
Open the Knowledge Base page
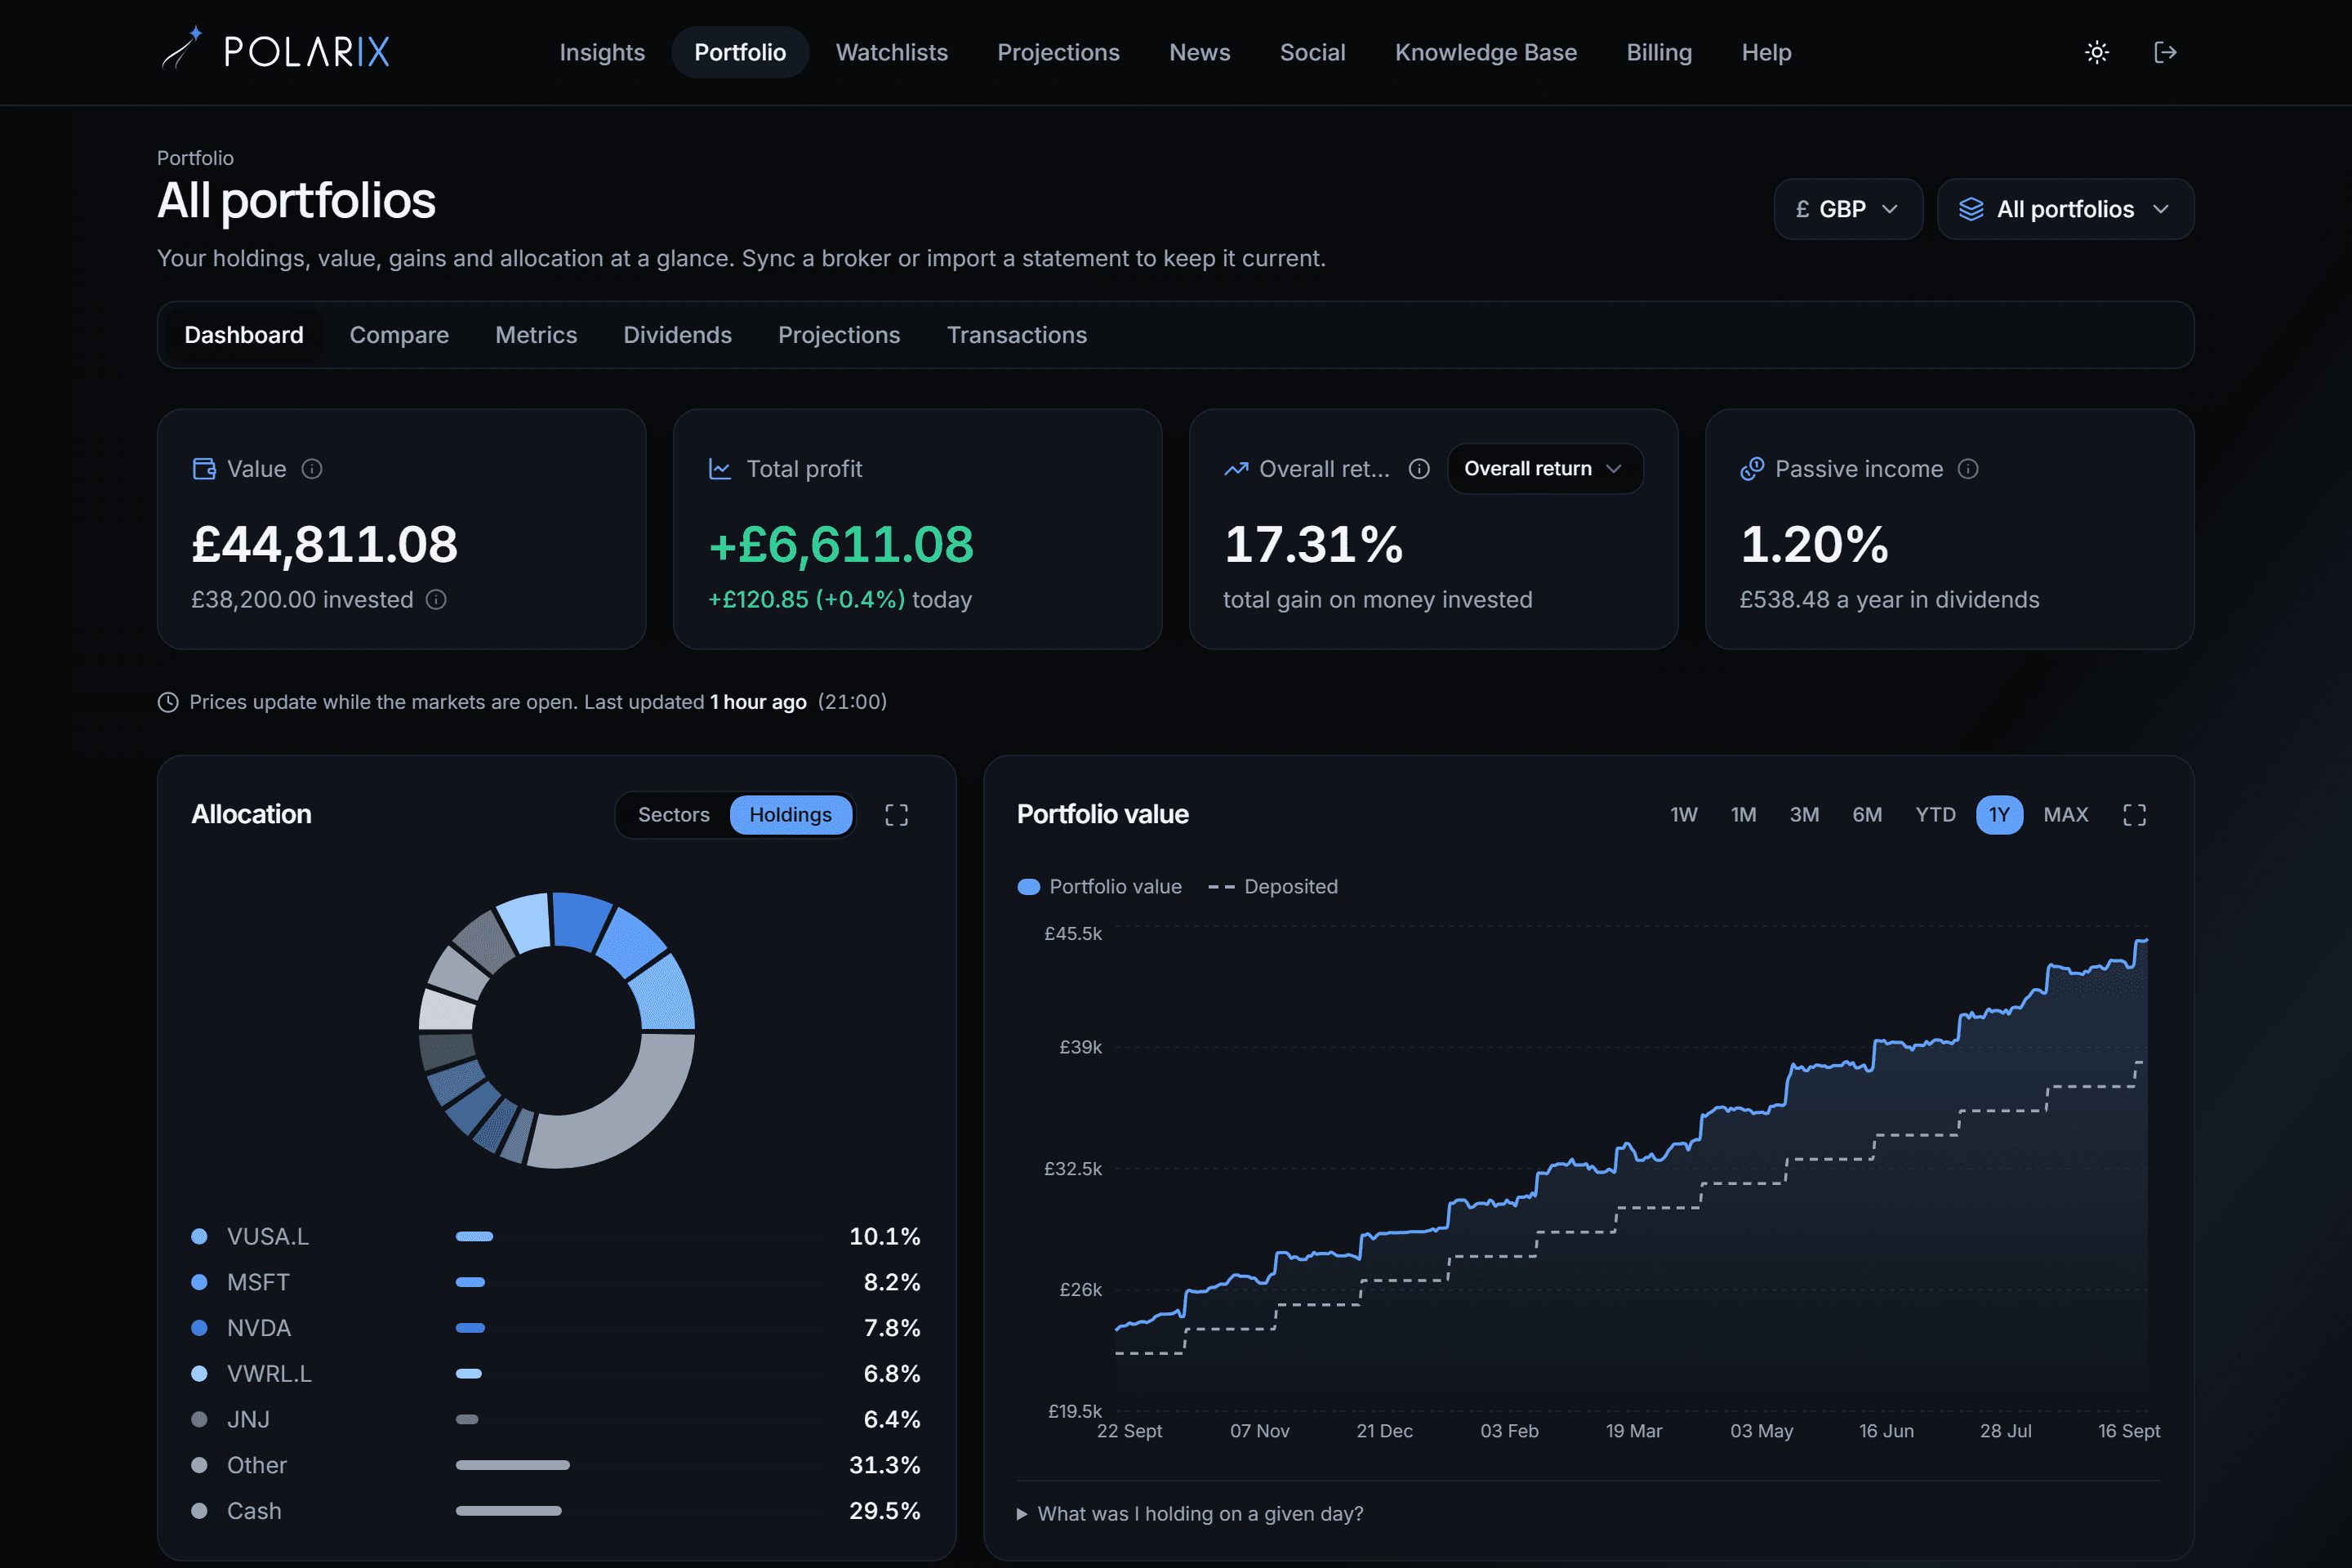coord(1486,52)
